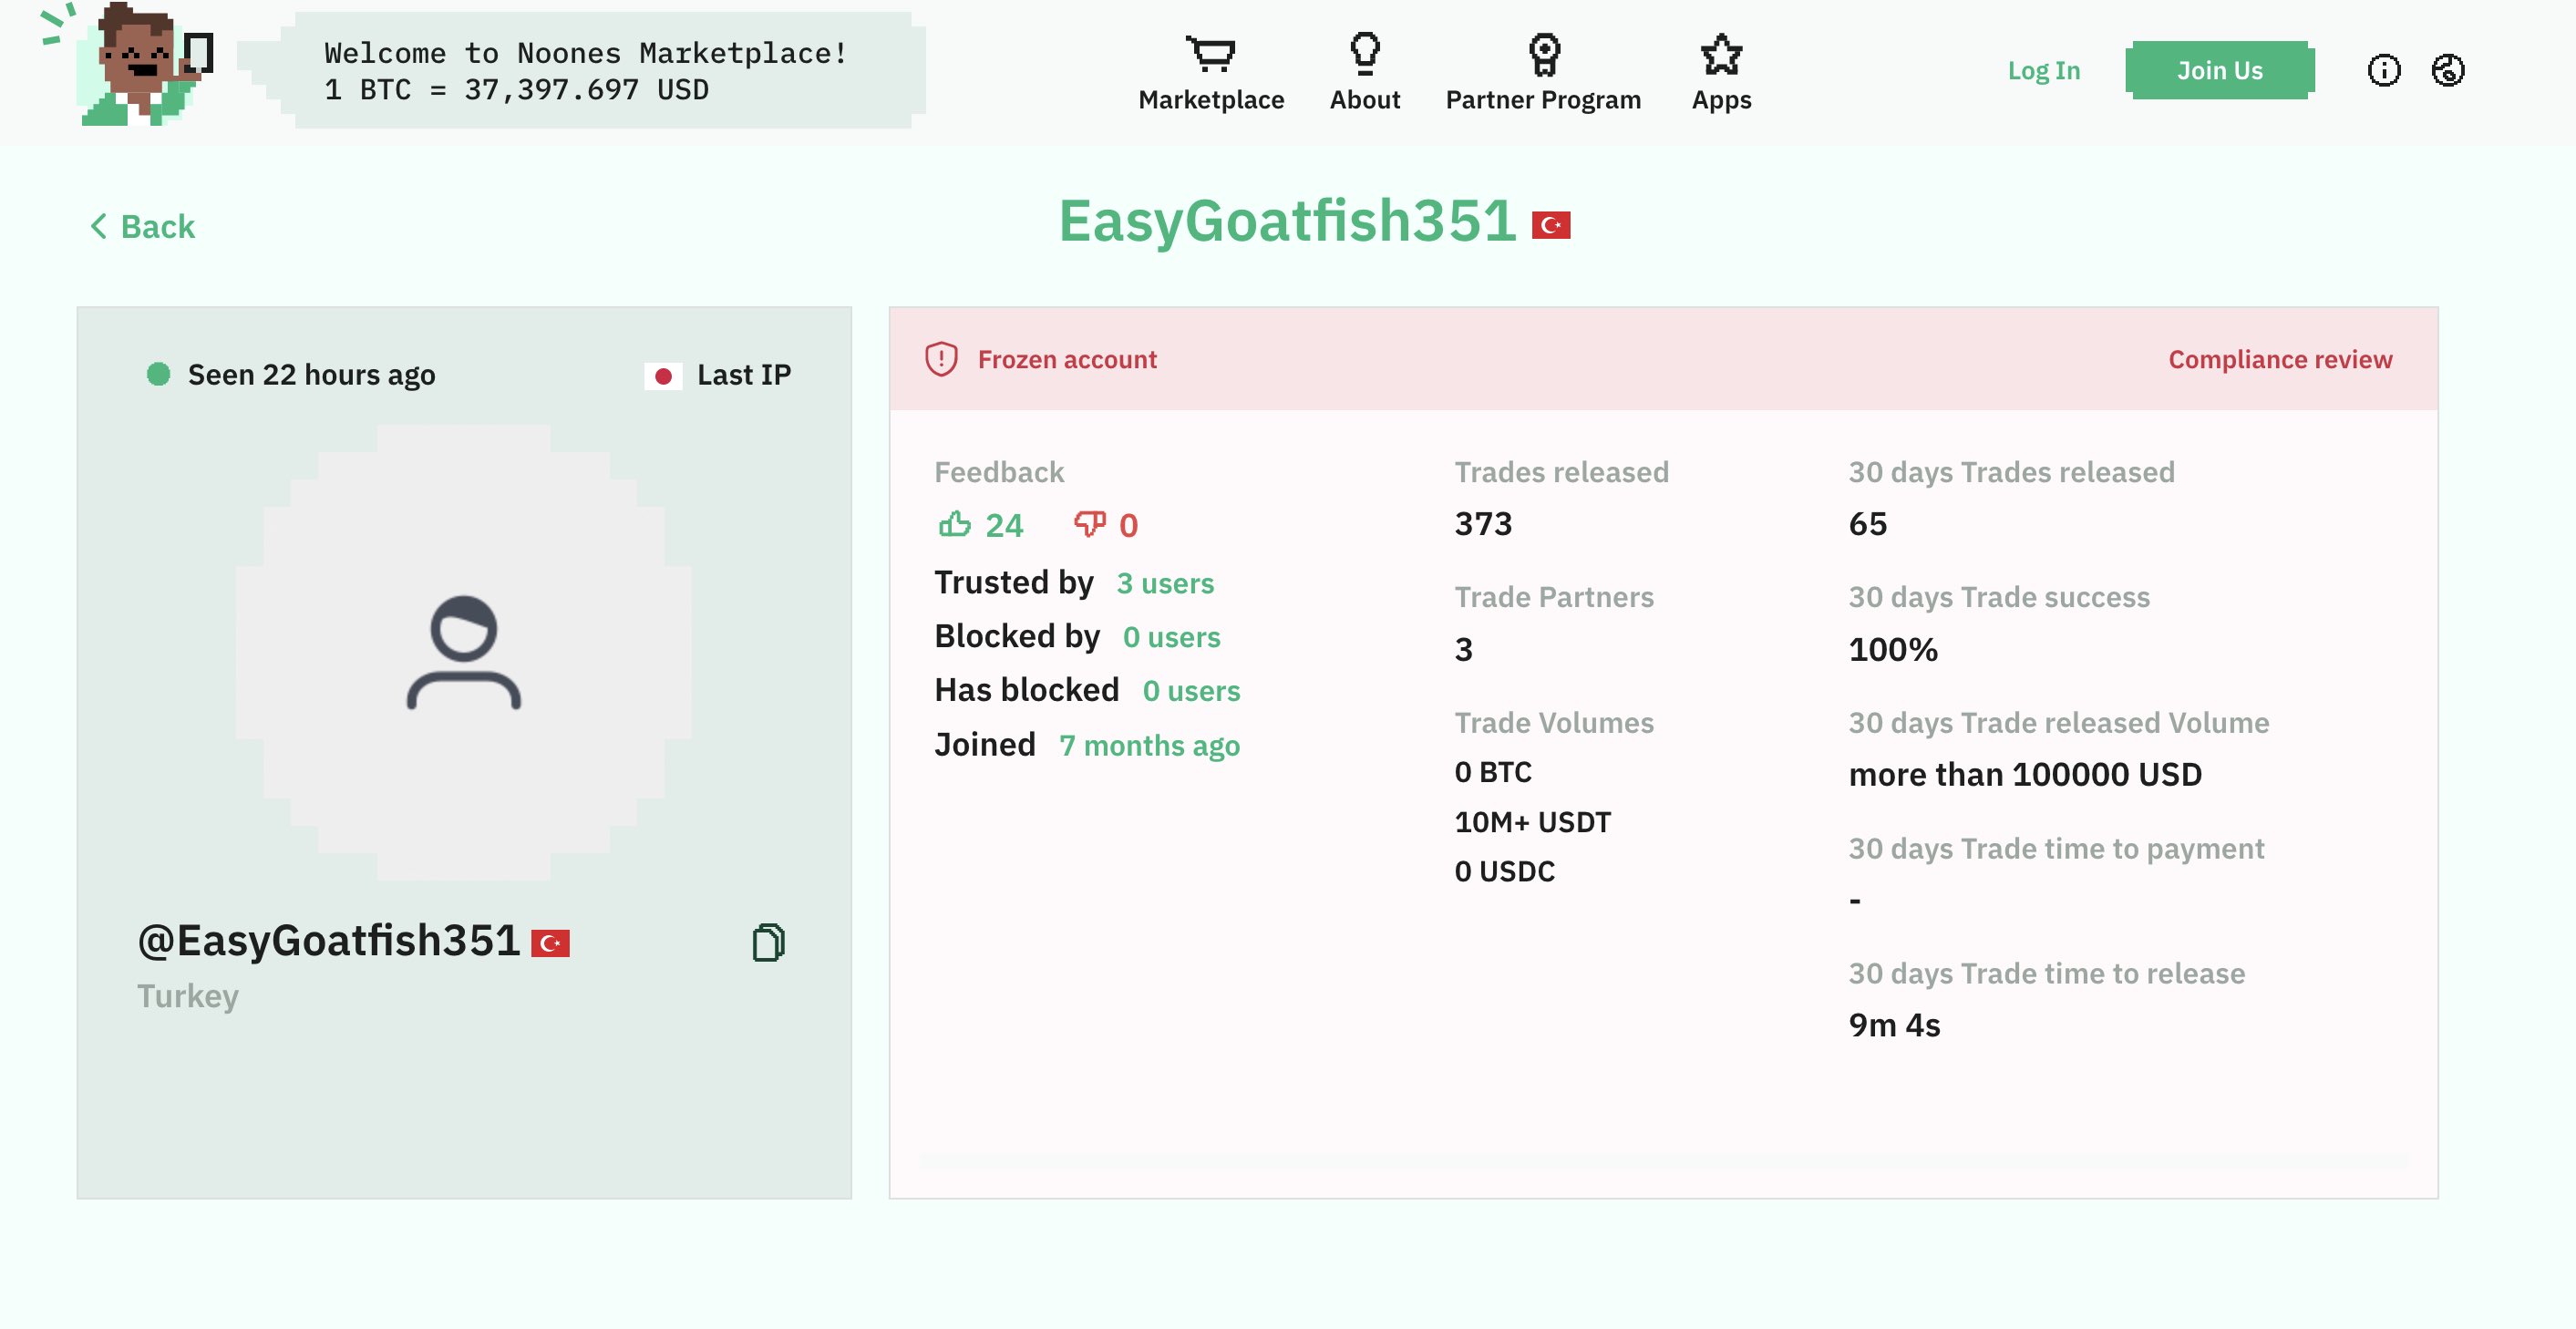Viewport: 2576px width, 1329px height.
Task: Open Partner Program badge icon
Action: [x=1543, y=53]
